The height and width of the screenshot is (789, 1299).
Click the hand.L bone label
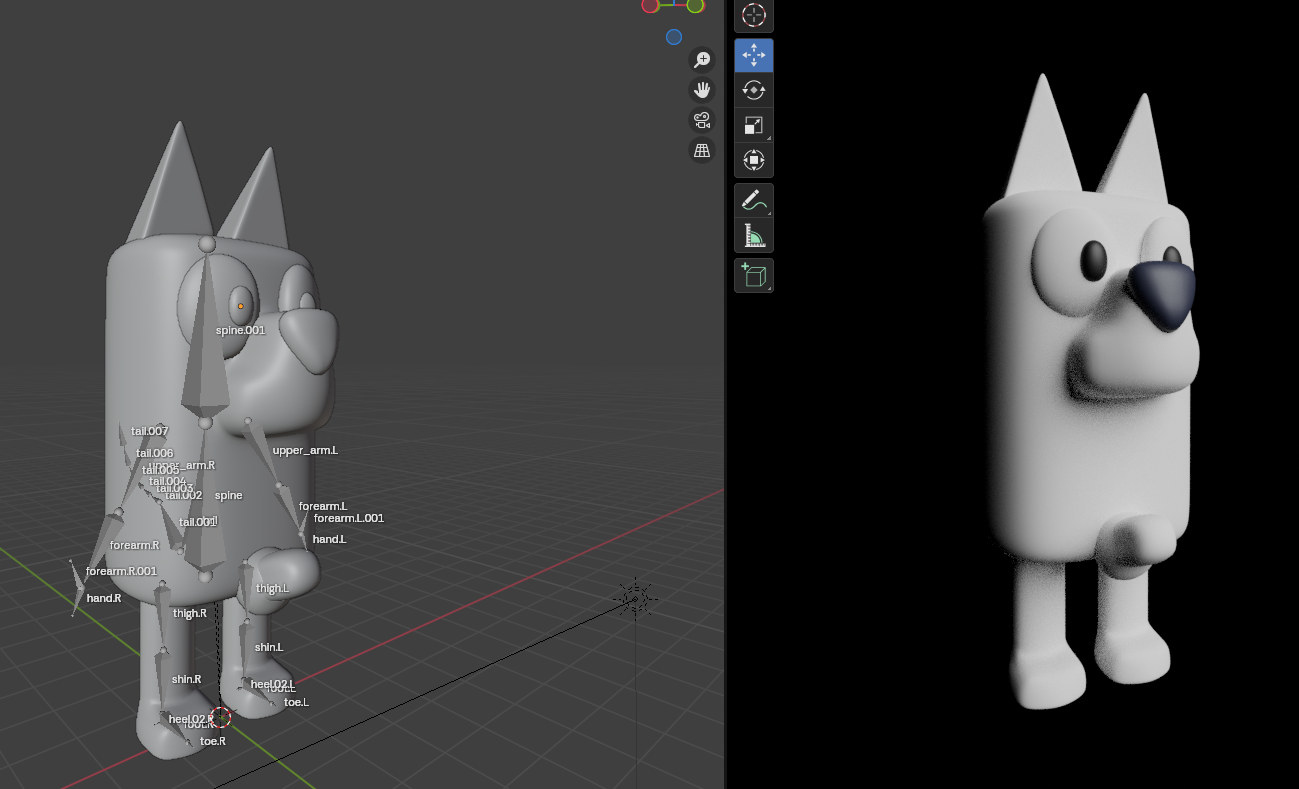(329, 539)
